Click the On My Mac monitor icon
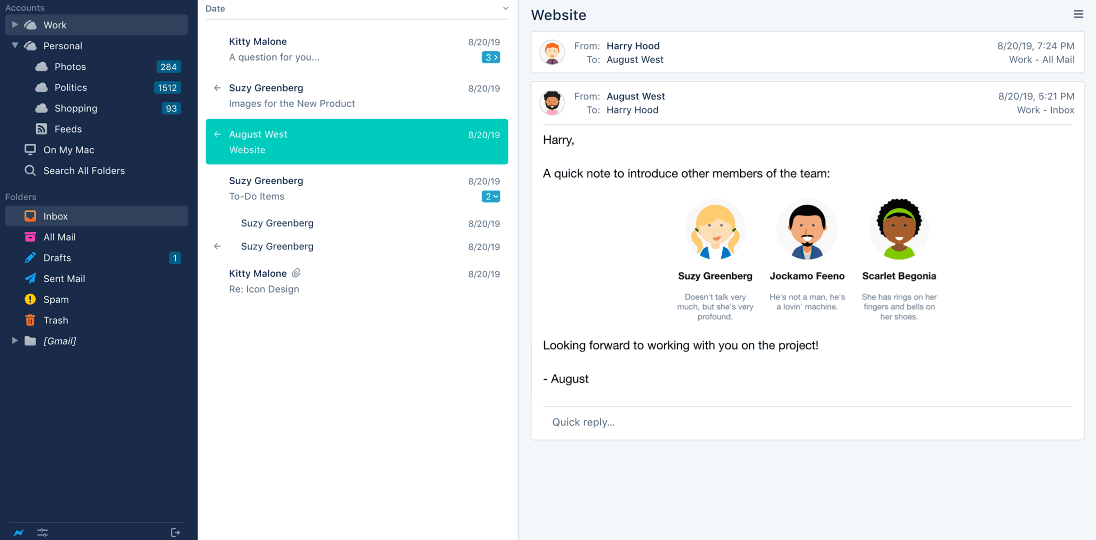Screen dimensions: 1096x540 [30, 149]
